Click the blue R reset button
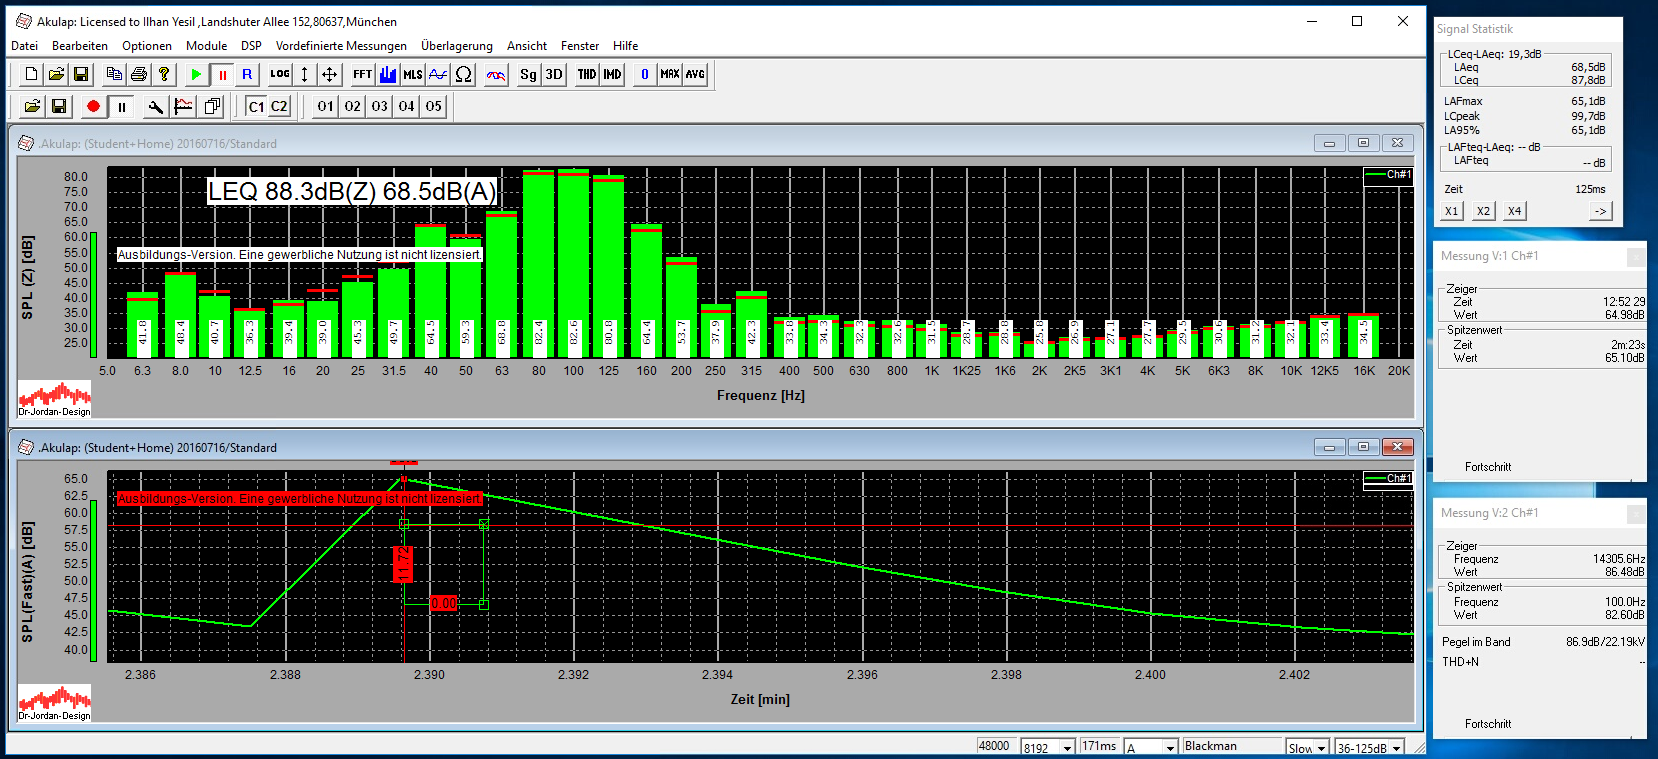 pyautogui.click(x=247, y=74)
